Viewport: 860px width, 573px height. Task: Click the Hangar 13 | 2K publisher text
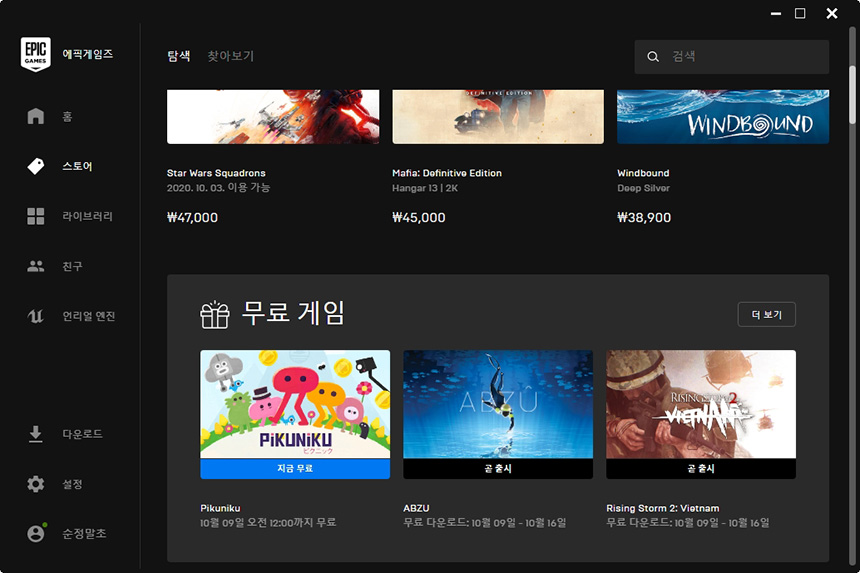(425, 188)
